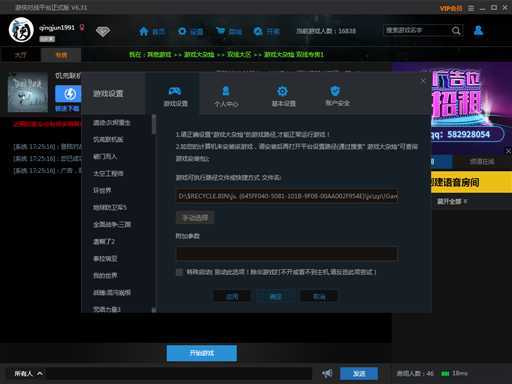This screenshot has height=384, width=512.
Task: Select the orange 房间 room tab
Action: (61, 55)
